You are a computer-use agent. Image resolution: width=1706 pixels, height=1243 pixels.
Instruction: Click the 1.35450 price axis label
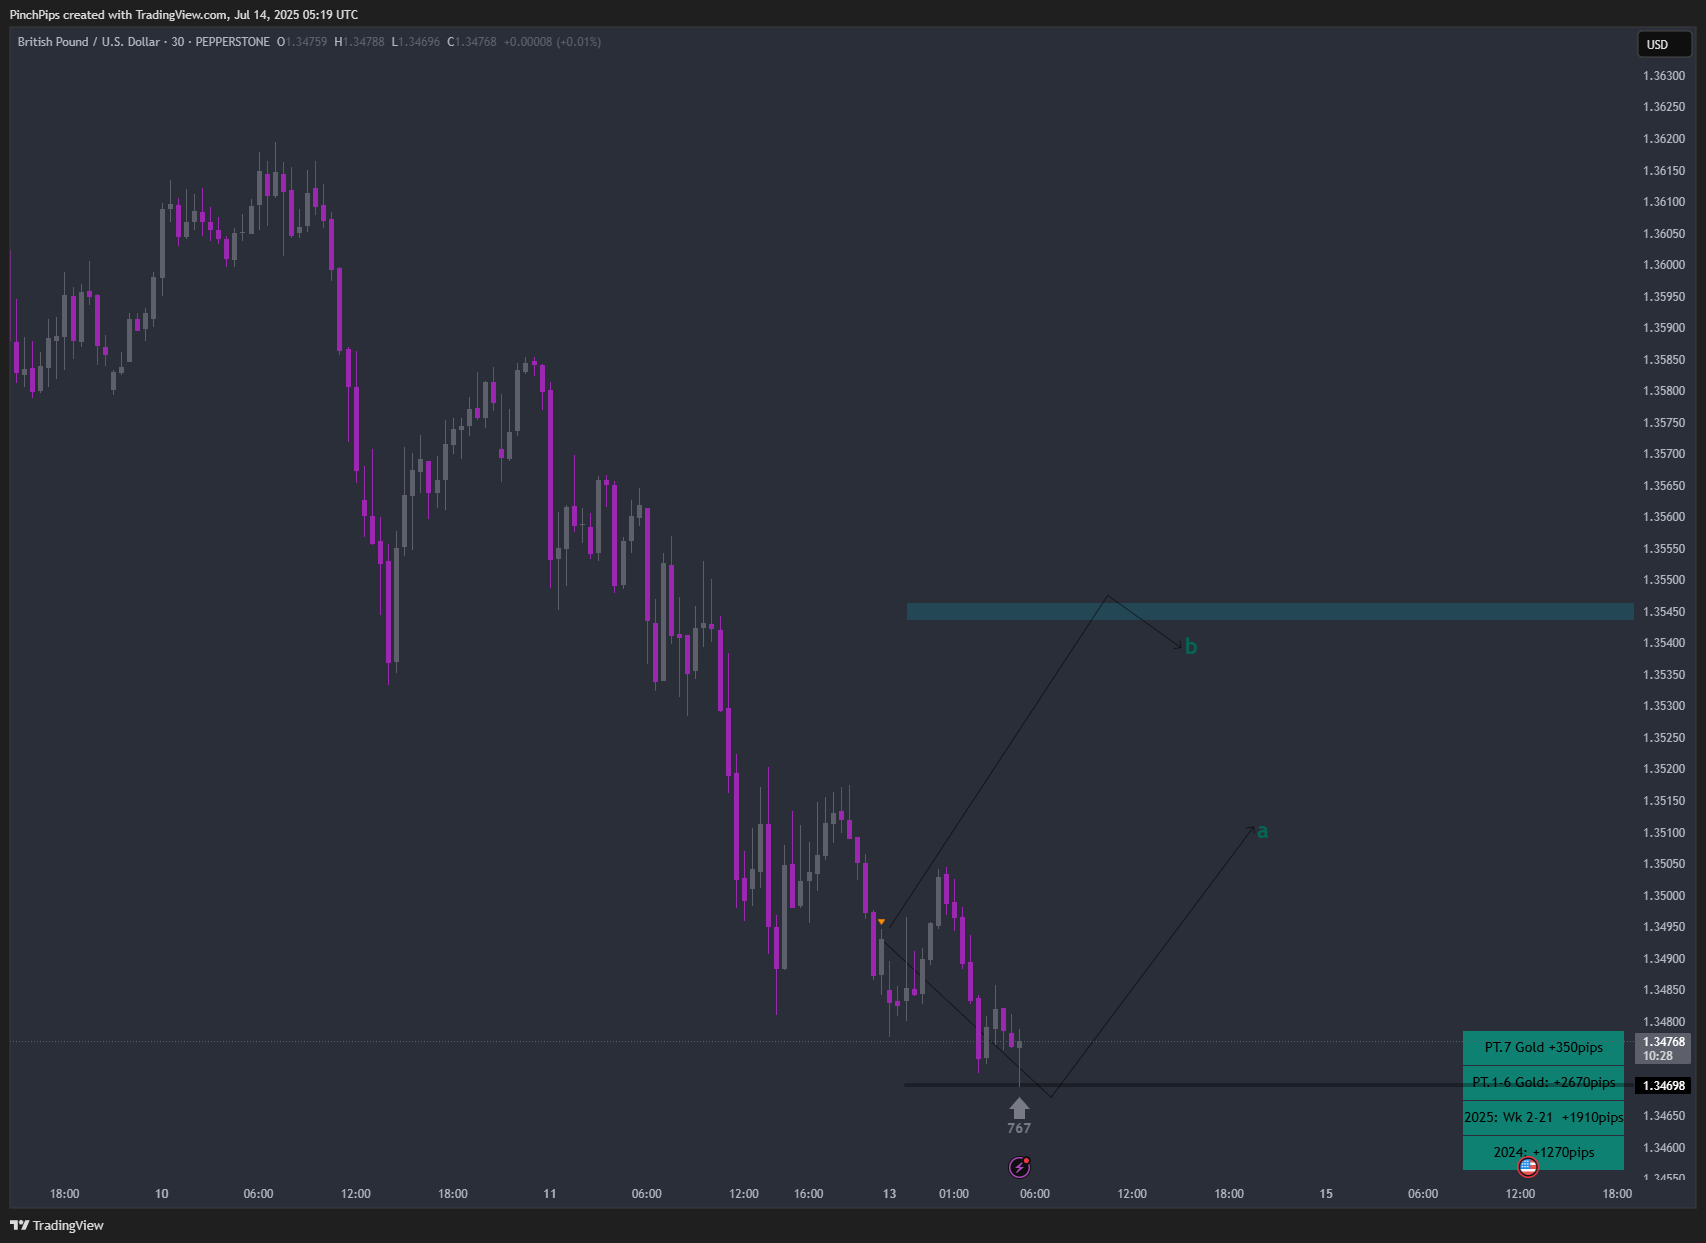[x=1664, y=612]
